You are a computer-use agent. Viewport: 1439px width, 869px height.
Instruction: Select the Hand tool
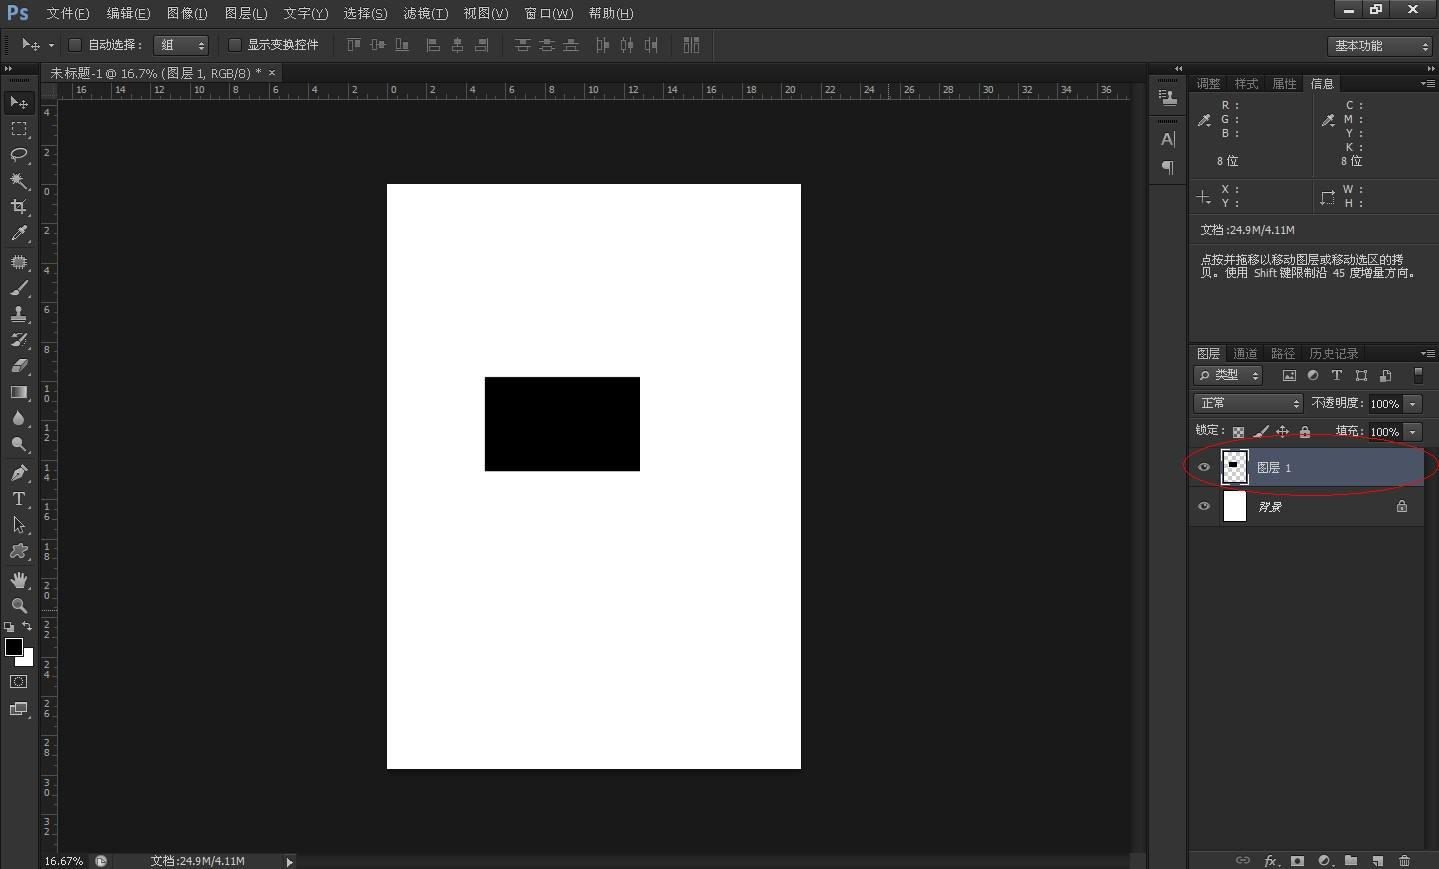click(19, 580)
